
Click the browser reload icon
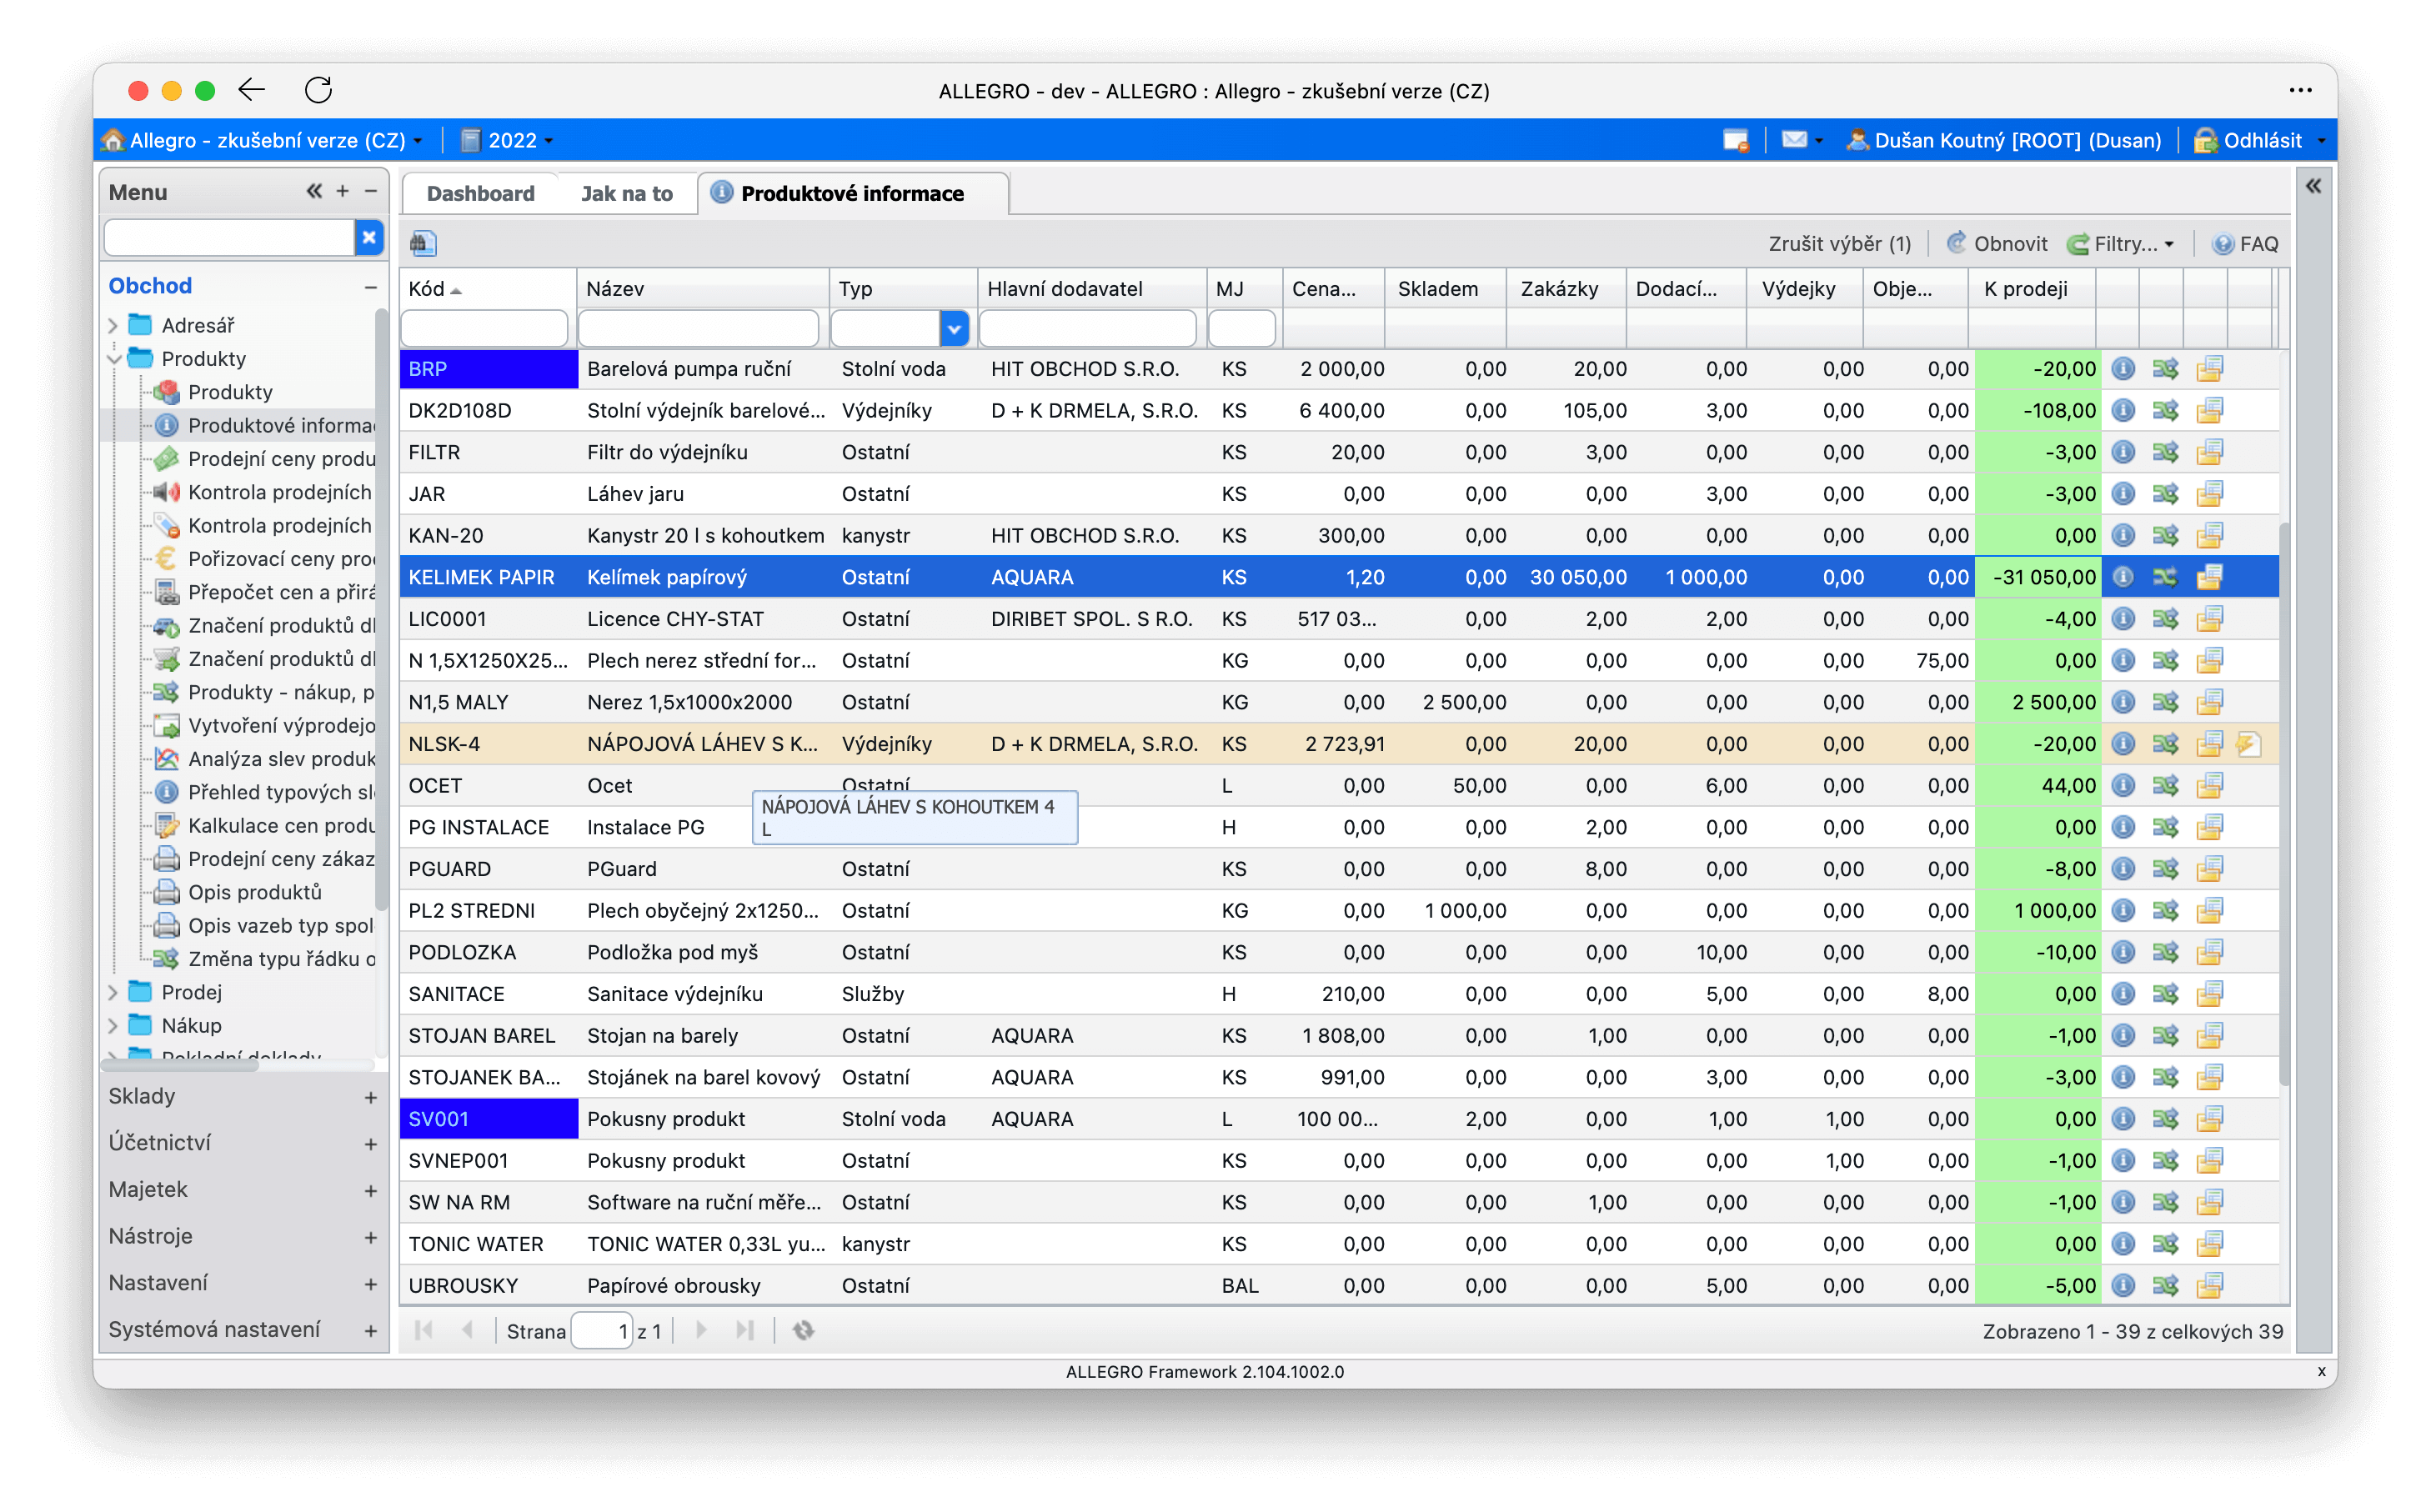click(x=318, y=90)
